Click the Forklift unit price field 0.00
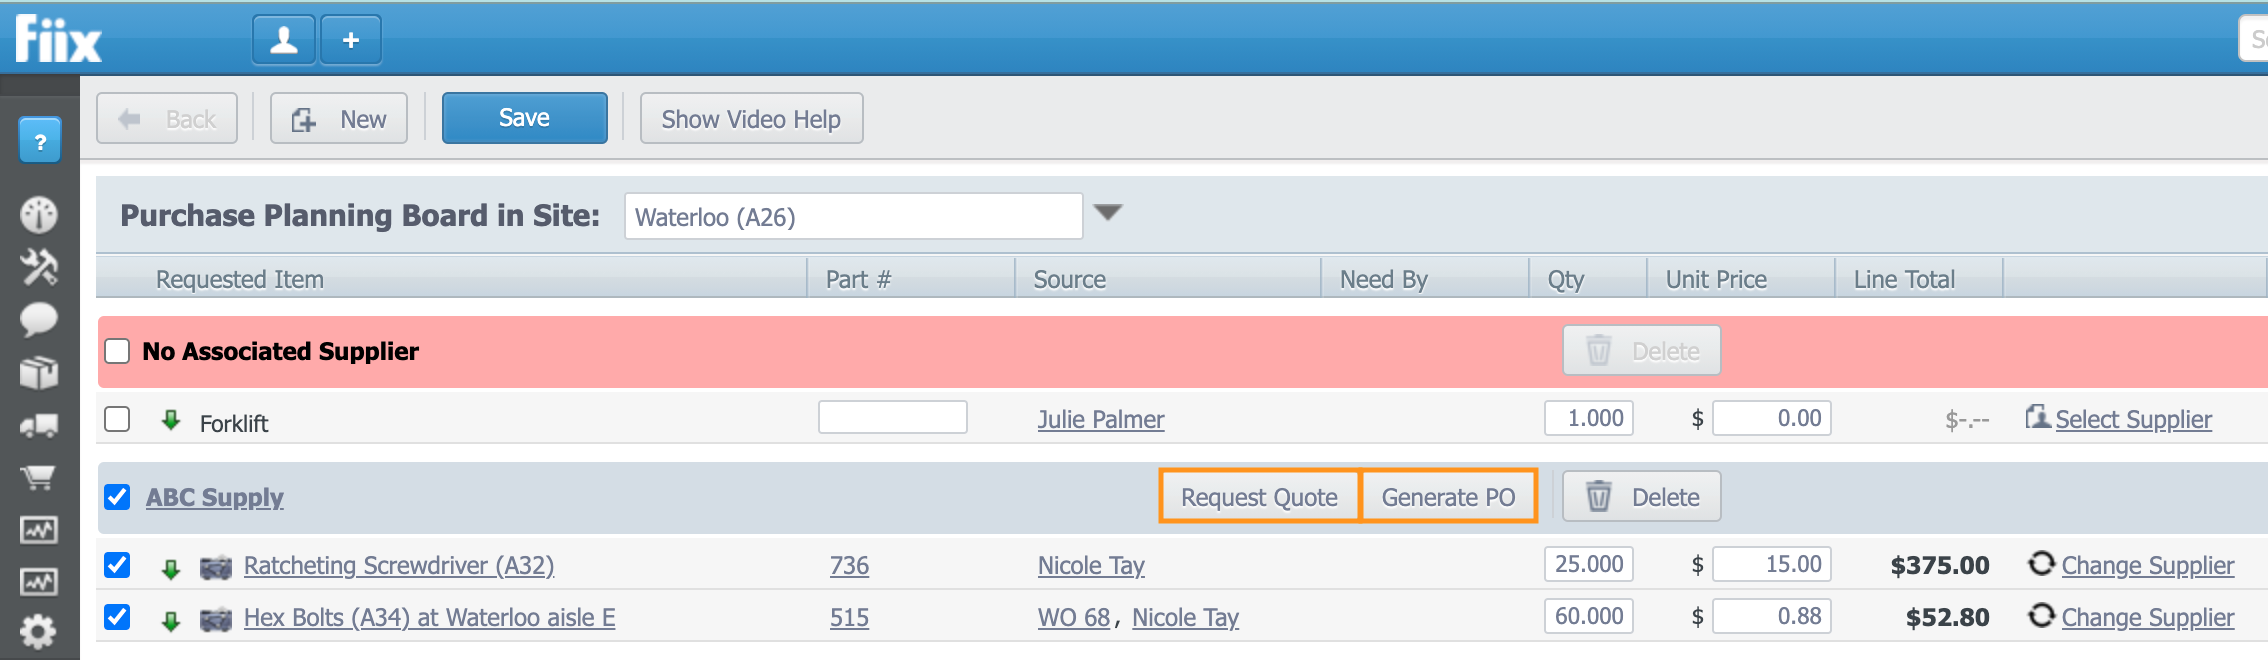This screenshot has width=2268, height=660. click(x=1772, y=418)
